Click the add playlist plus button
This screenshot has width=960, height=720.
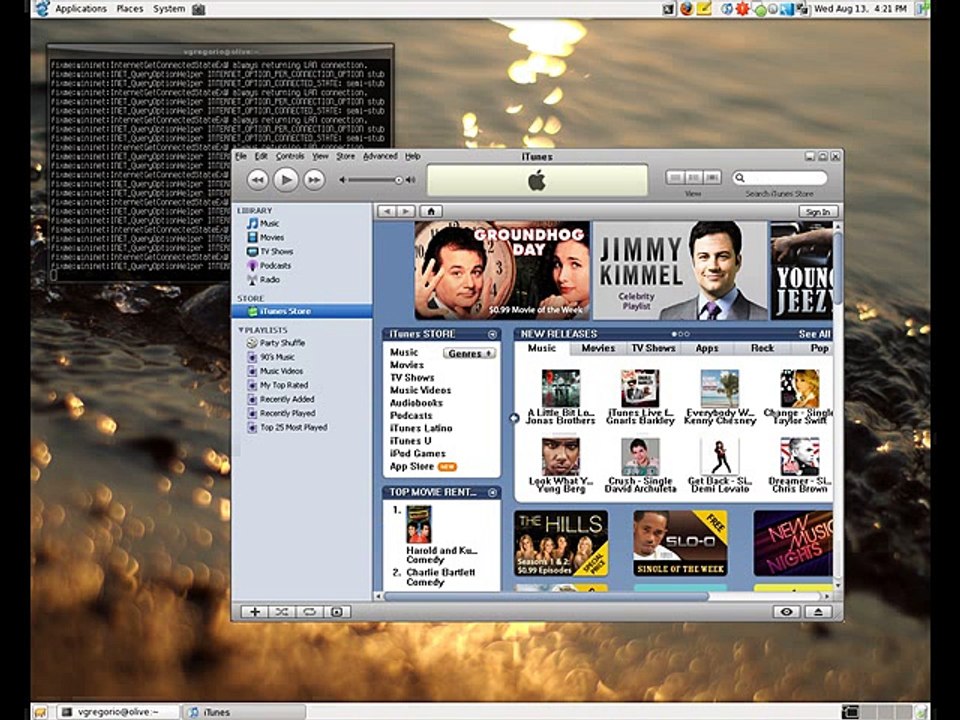tap(255, 612)
